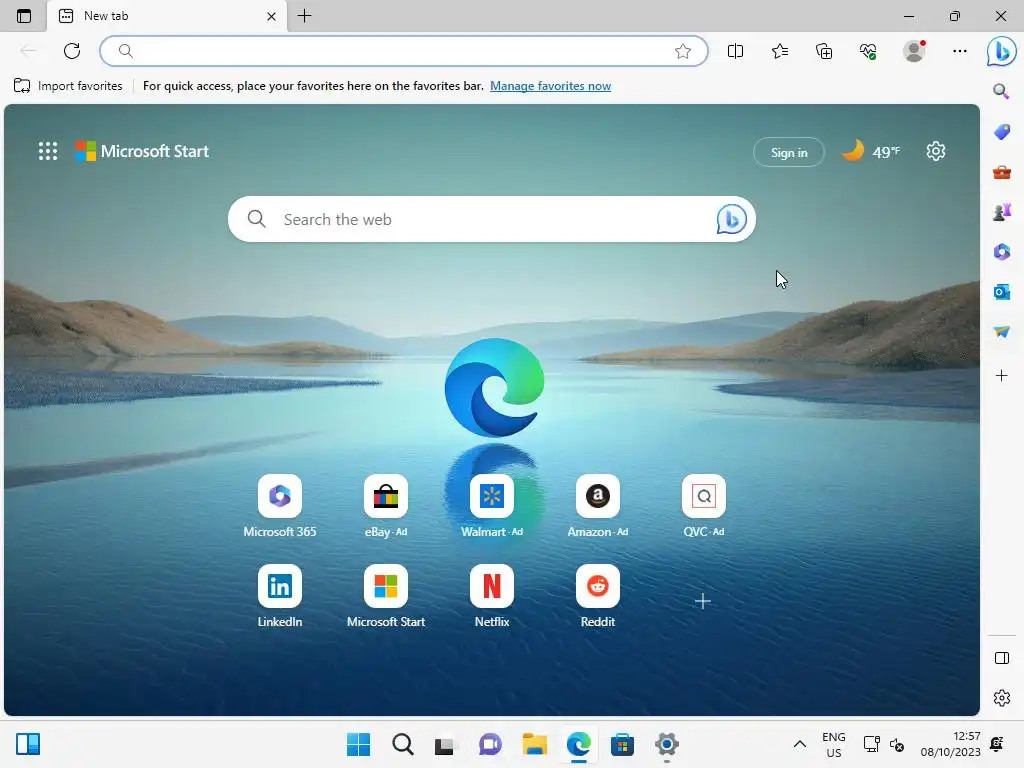Open Browser essentials heart icon
The width and height of the screenshot is (1024, 768).
(868, 51)
